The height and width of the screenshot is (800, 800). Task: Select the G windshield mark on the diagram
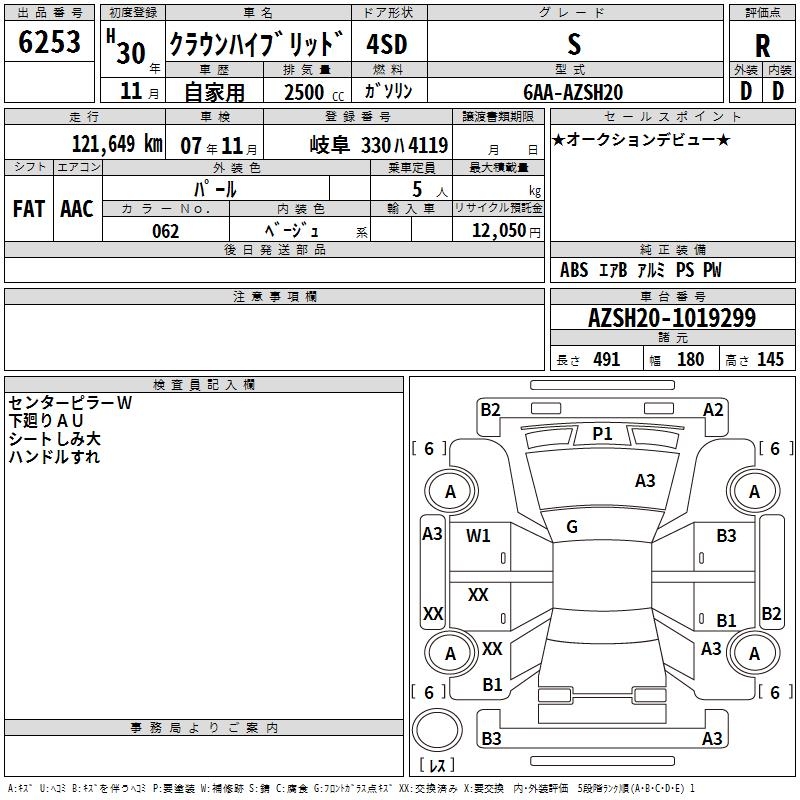coord(572,527)
